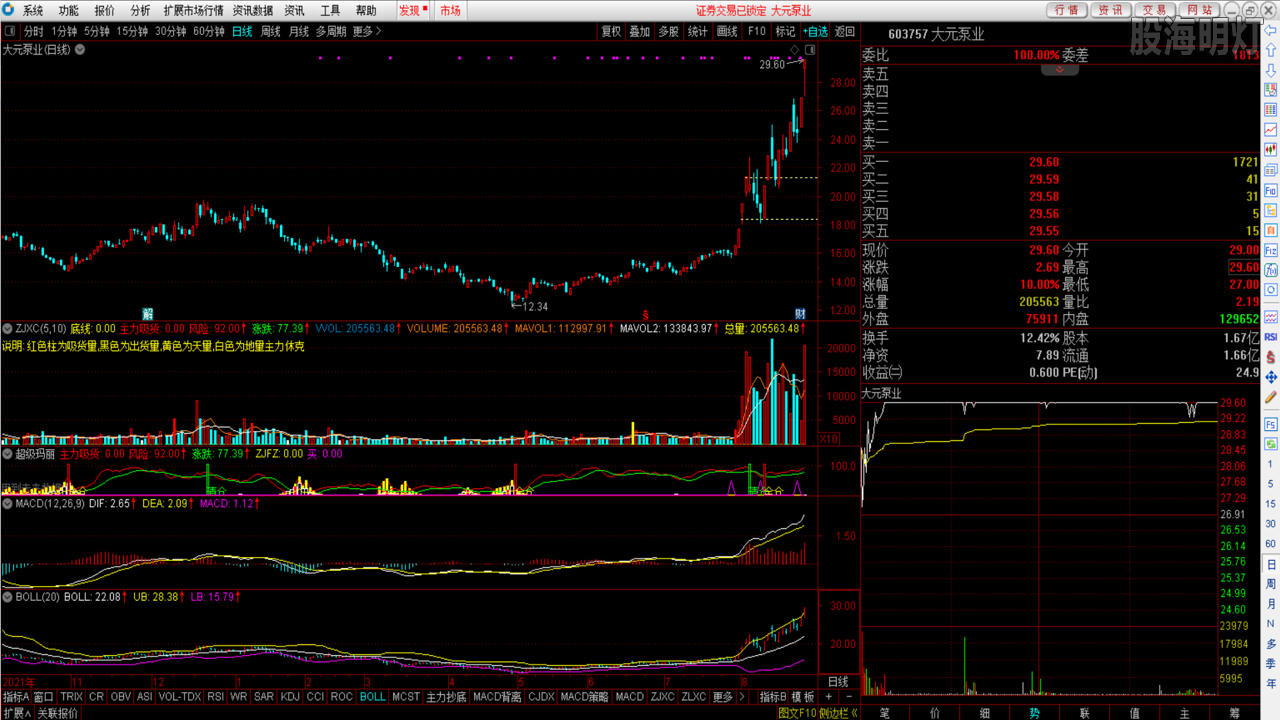Viewport: 1280px width, 720px height.
Task: Click the plus zoom icon below chart
Action: [829, 696]
